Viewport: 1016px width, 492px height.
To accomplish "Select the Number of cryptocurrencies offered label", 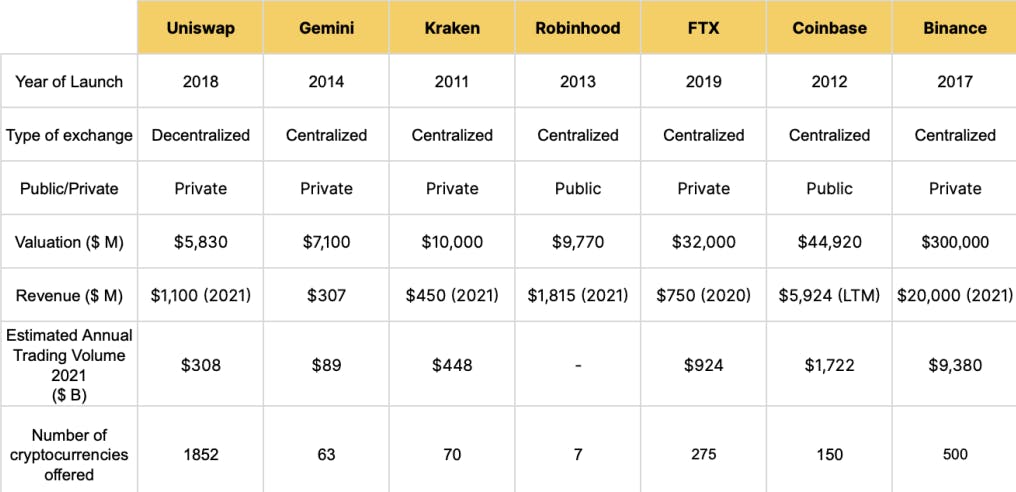I will click(69, 454).
